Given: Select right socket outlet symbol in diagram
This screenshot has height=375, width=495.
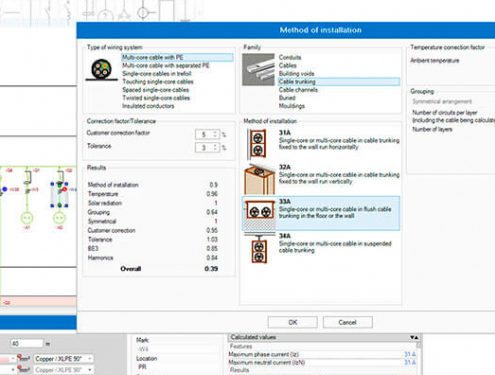Looking at the screenshot, I should (x=59, y=218).
